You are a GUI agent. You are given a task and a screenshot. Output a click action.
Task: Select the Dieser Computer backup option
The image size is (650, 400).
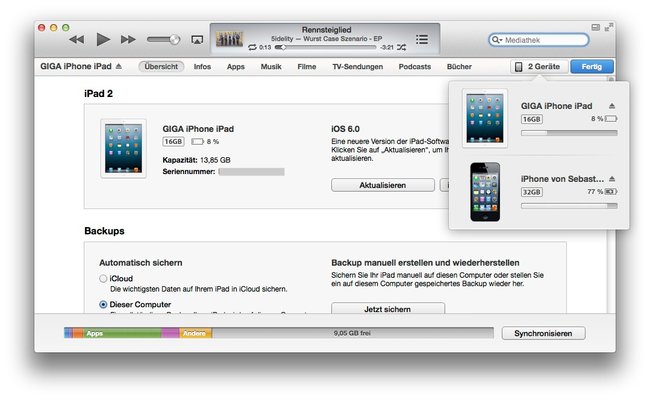coord(103,305)
